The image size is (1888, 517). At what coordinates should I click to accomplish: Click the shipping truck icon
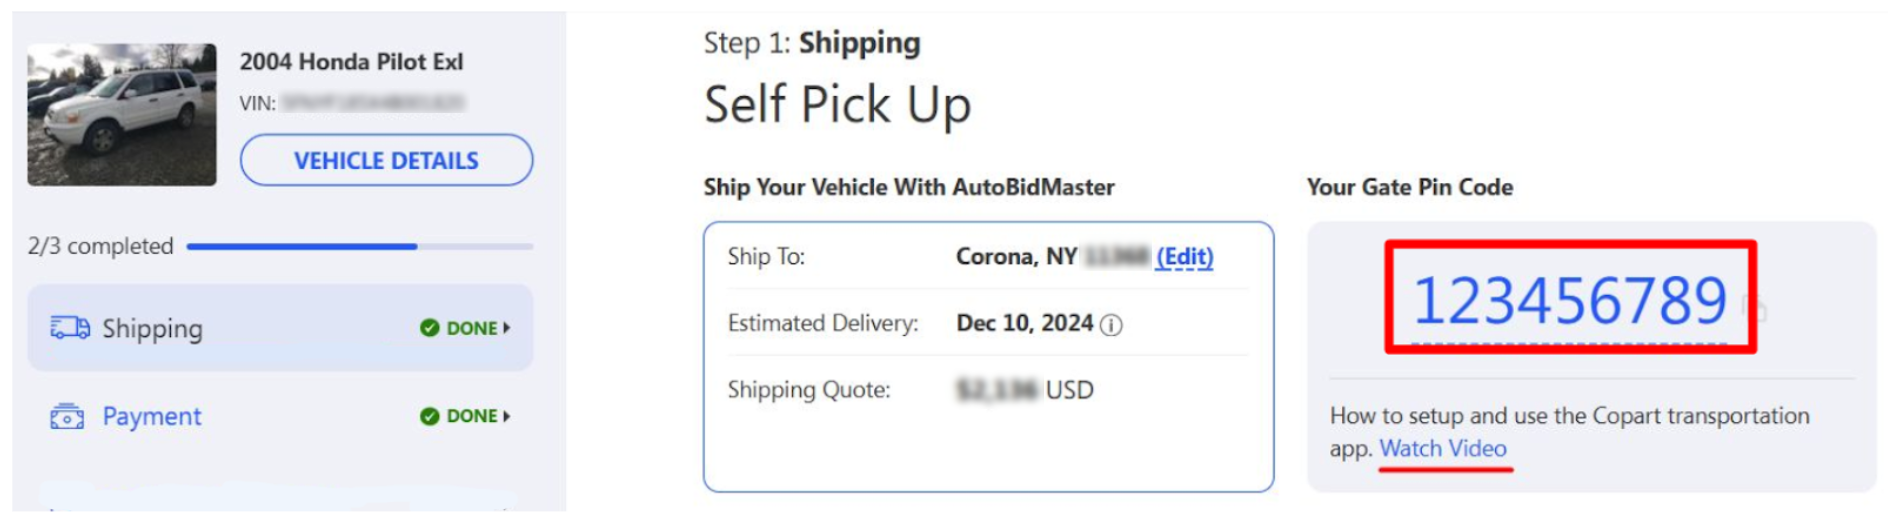(x=70, y=328)
